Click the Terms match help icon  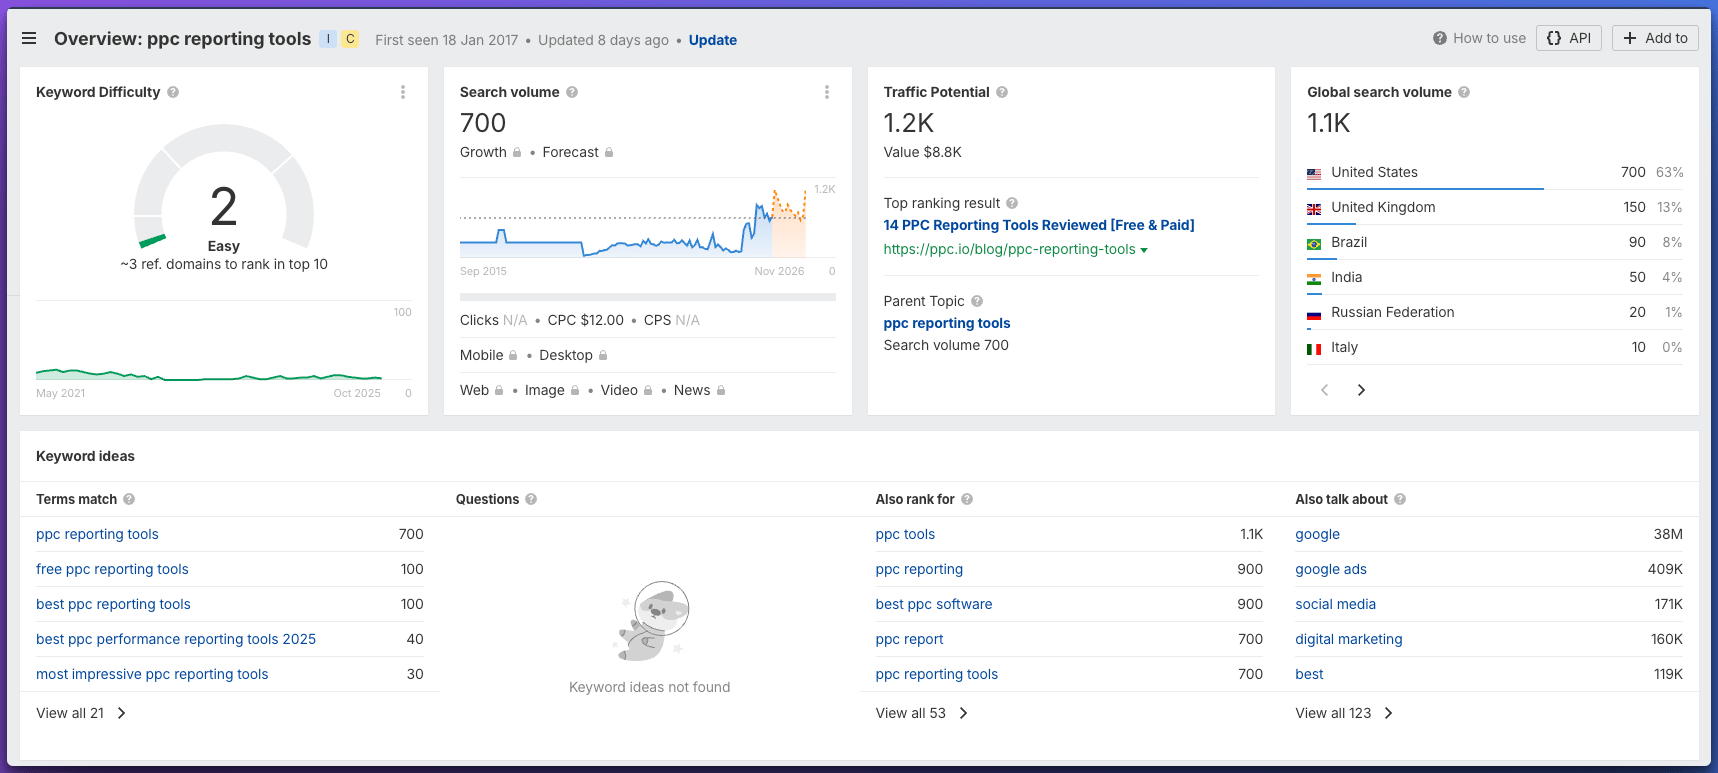pyautogui.click(x=129, y=499)
